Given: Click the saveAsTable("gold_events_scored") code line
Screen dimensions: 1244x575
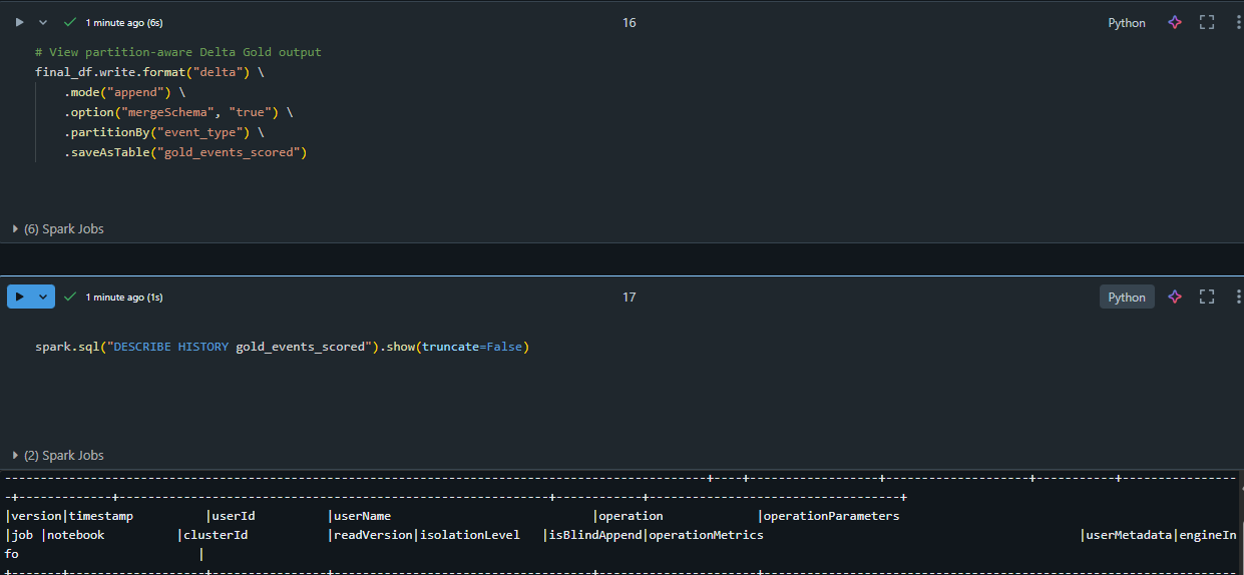Looking at the screenshot, I should click(186, 152).
